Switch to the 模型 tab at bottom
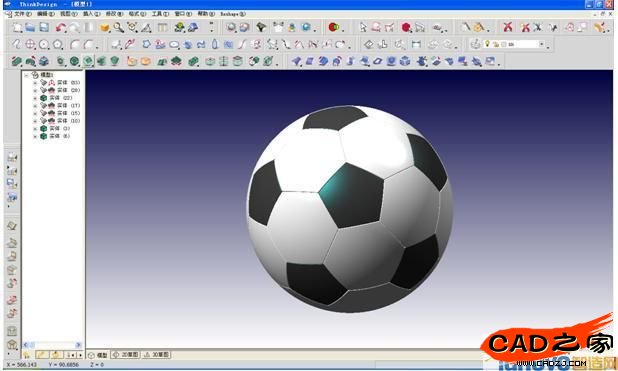 click(x=98, y=355)
